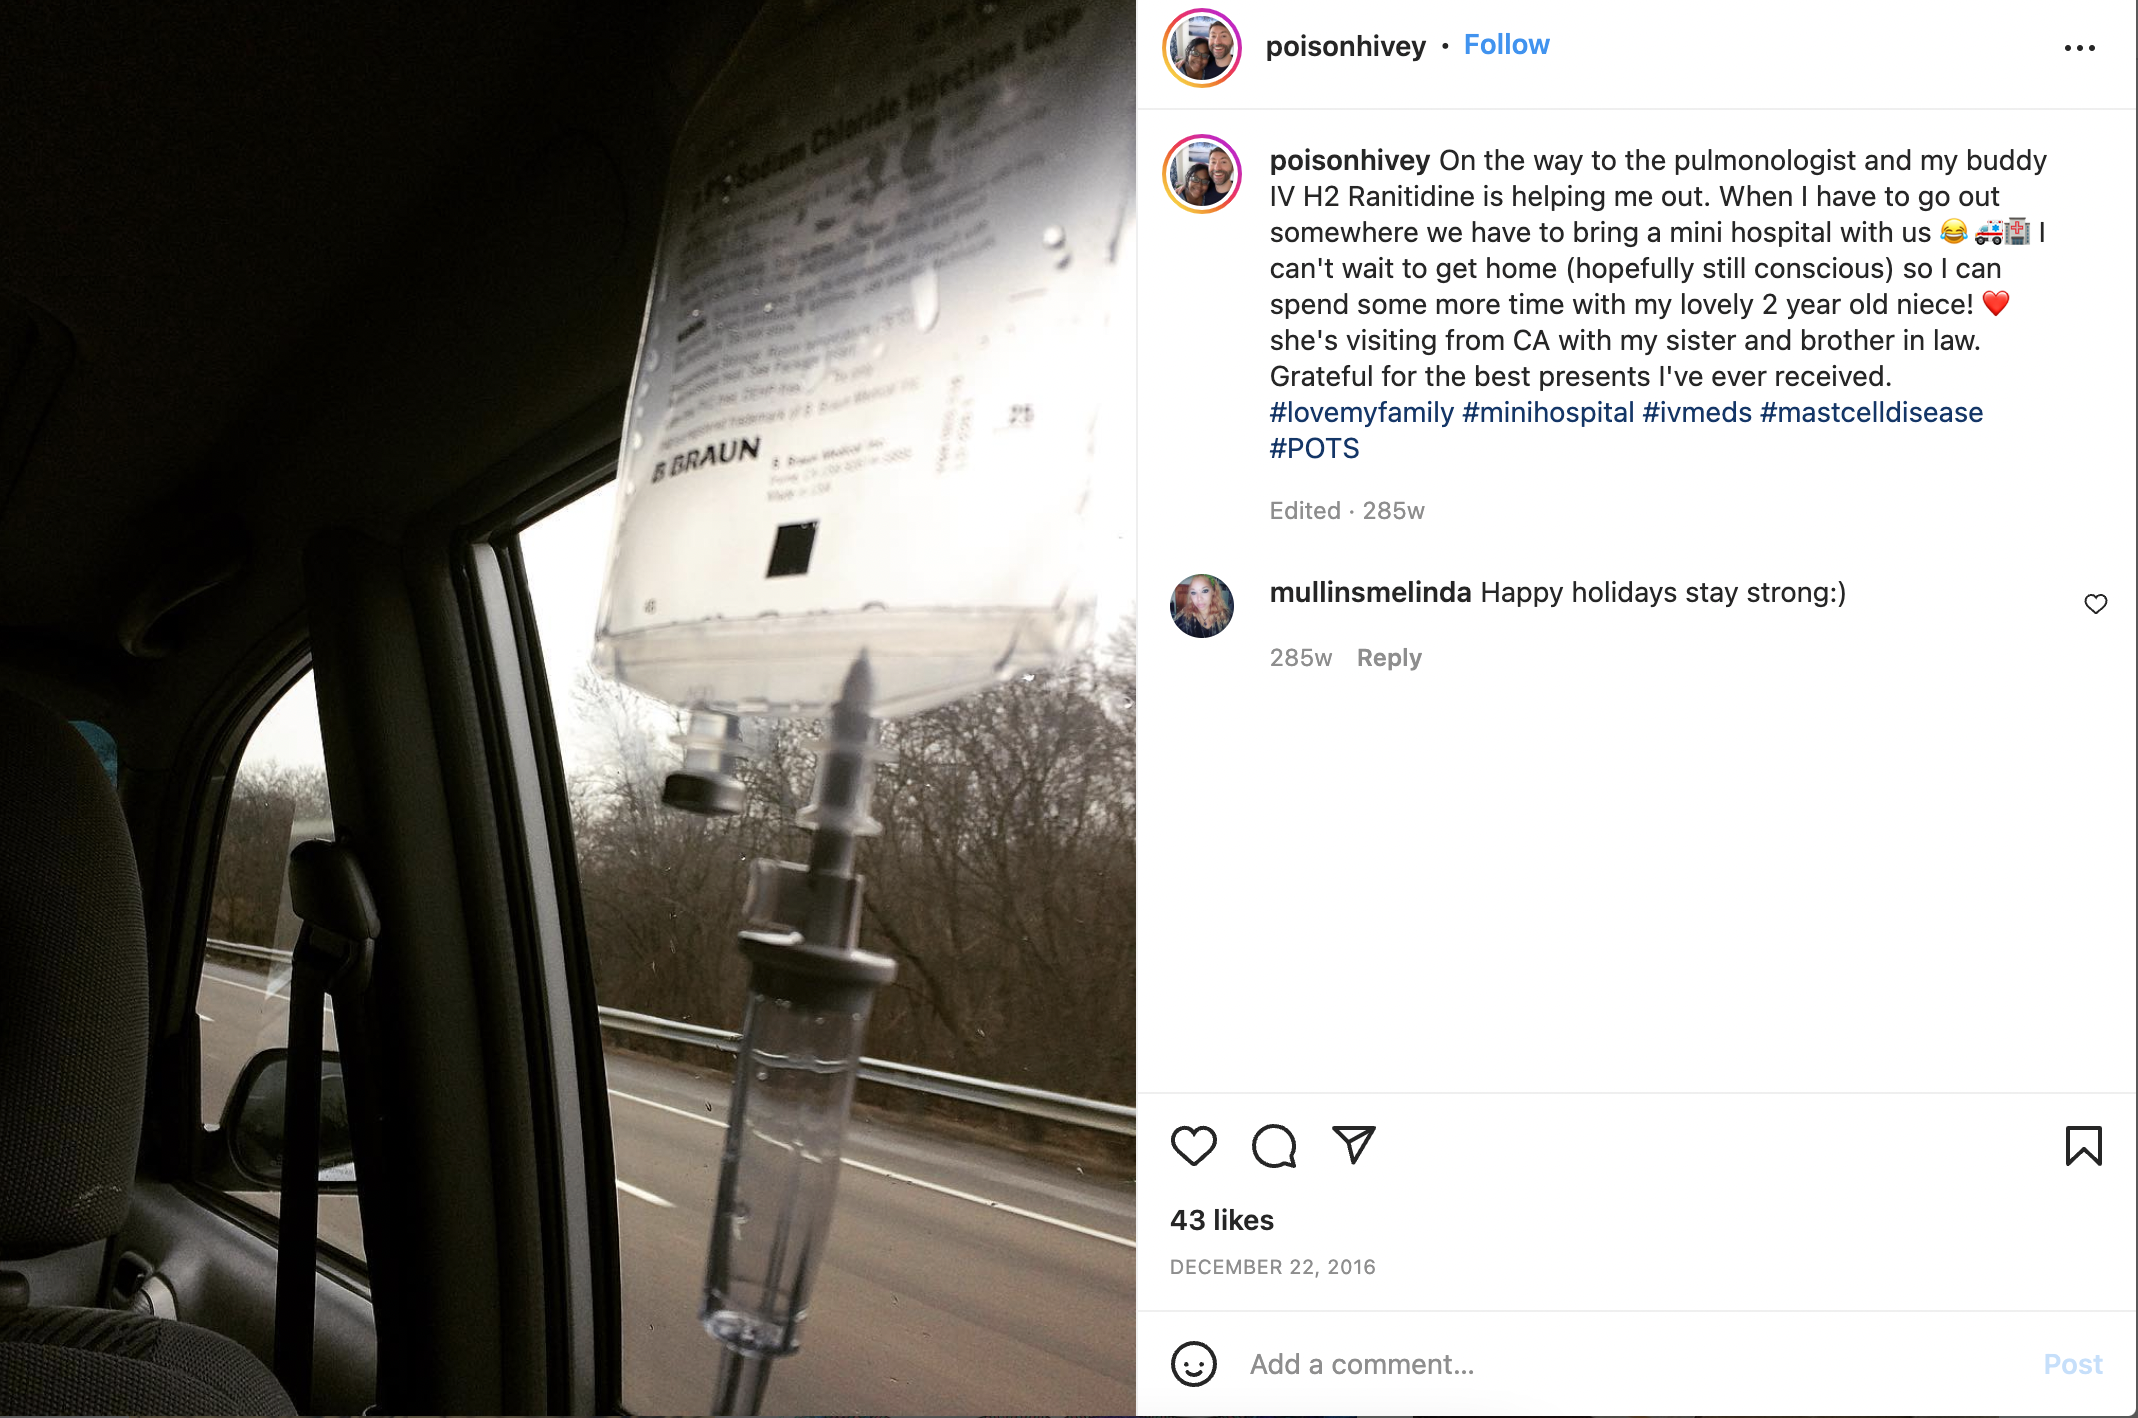Share post using the paper plane icon
Viewport: 2138px width, 1418px height.
(x=1354, y=1145)
